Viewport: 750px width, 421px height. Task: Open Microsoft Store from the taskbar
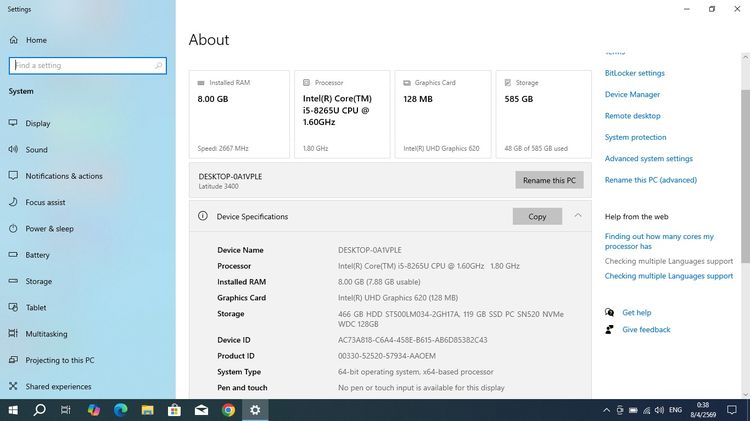pyautogui.click(x=174, y=410)
